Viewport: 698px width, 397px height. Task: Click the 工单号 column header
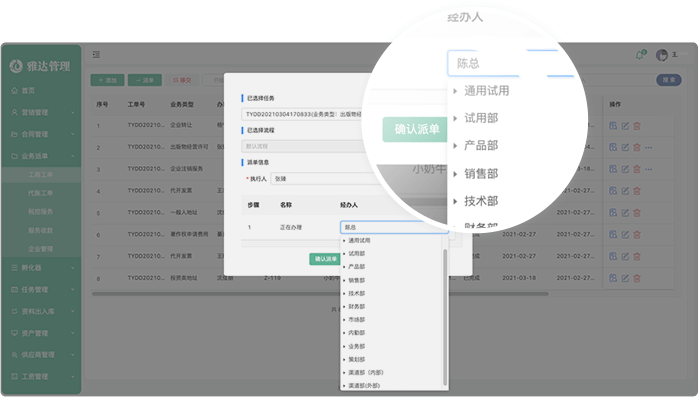pos(136,104)
